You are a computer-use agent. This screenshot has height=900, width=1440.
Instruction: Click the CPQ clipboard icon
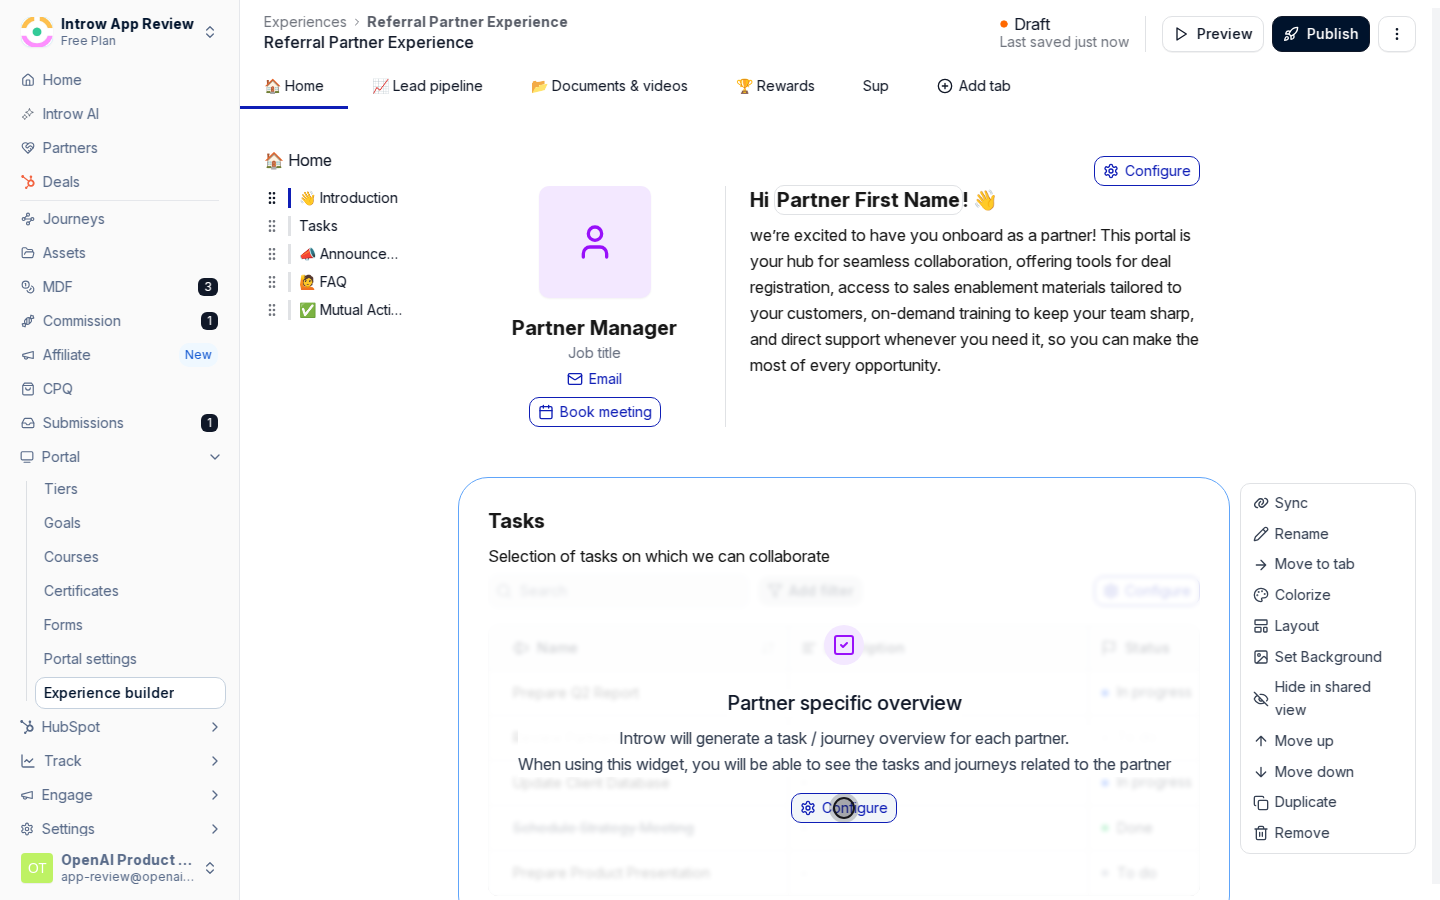pyautogui.click(x=28, y=389)
